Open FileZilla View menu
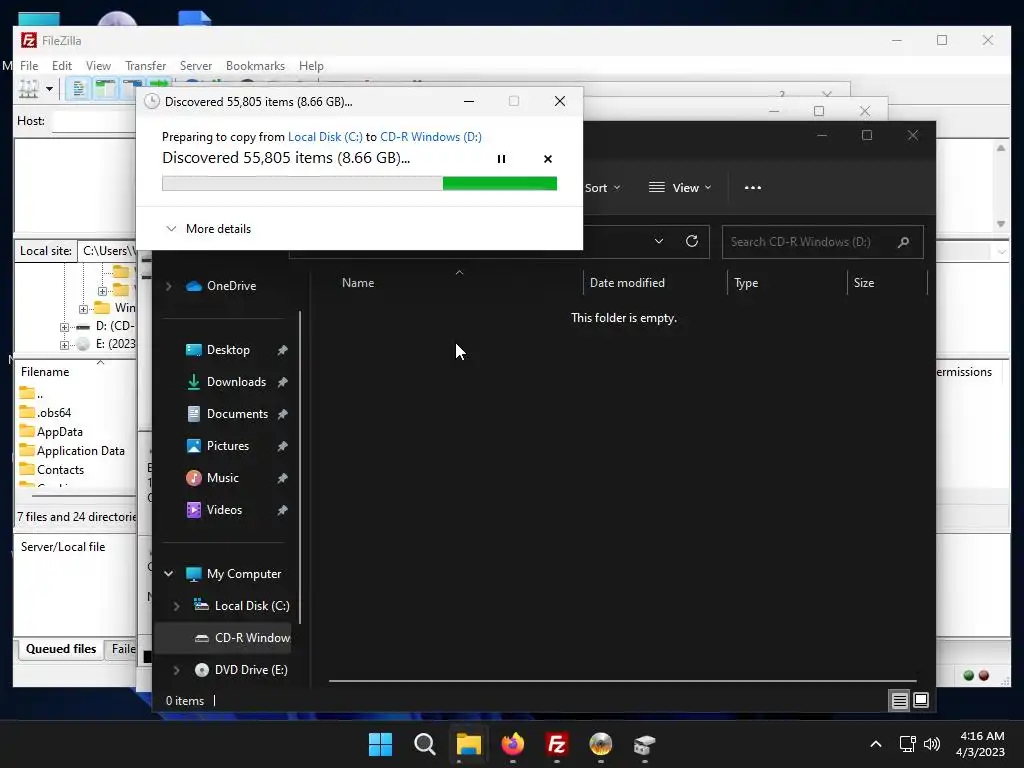 (x=98, y=66)
